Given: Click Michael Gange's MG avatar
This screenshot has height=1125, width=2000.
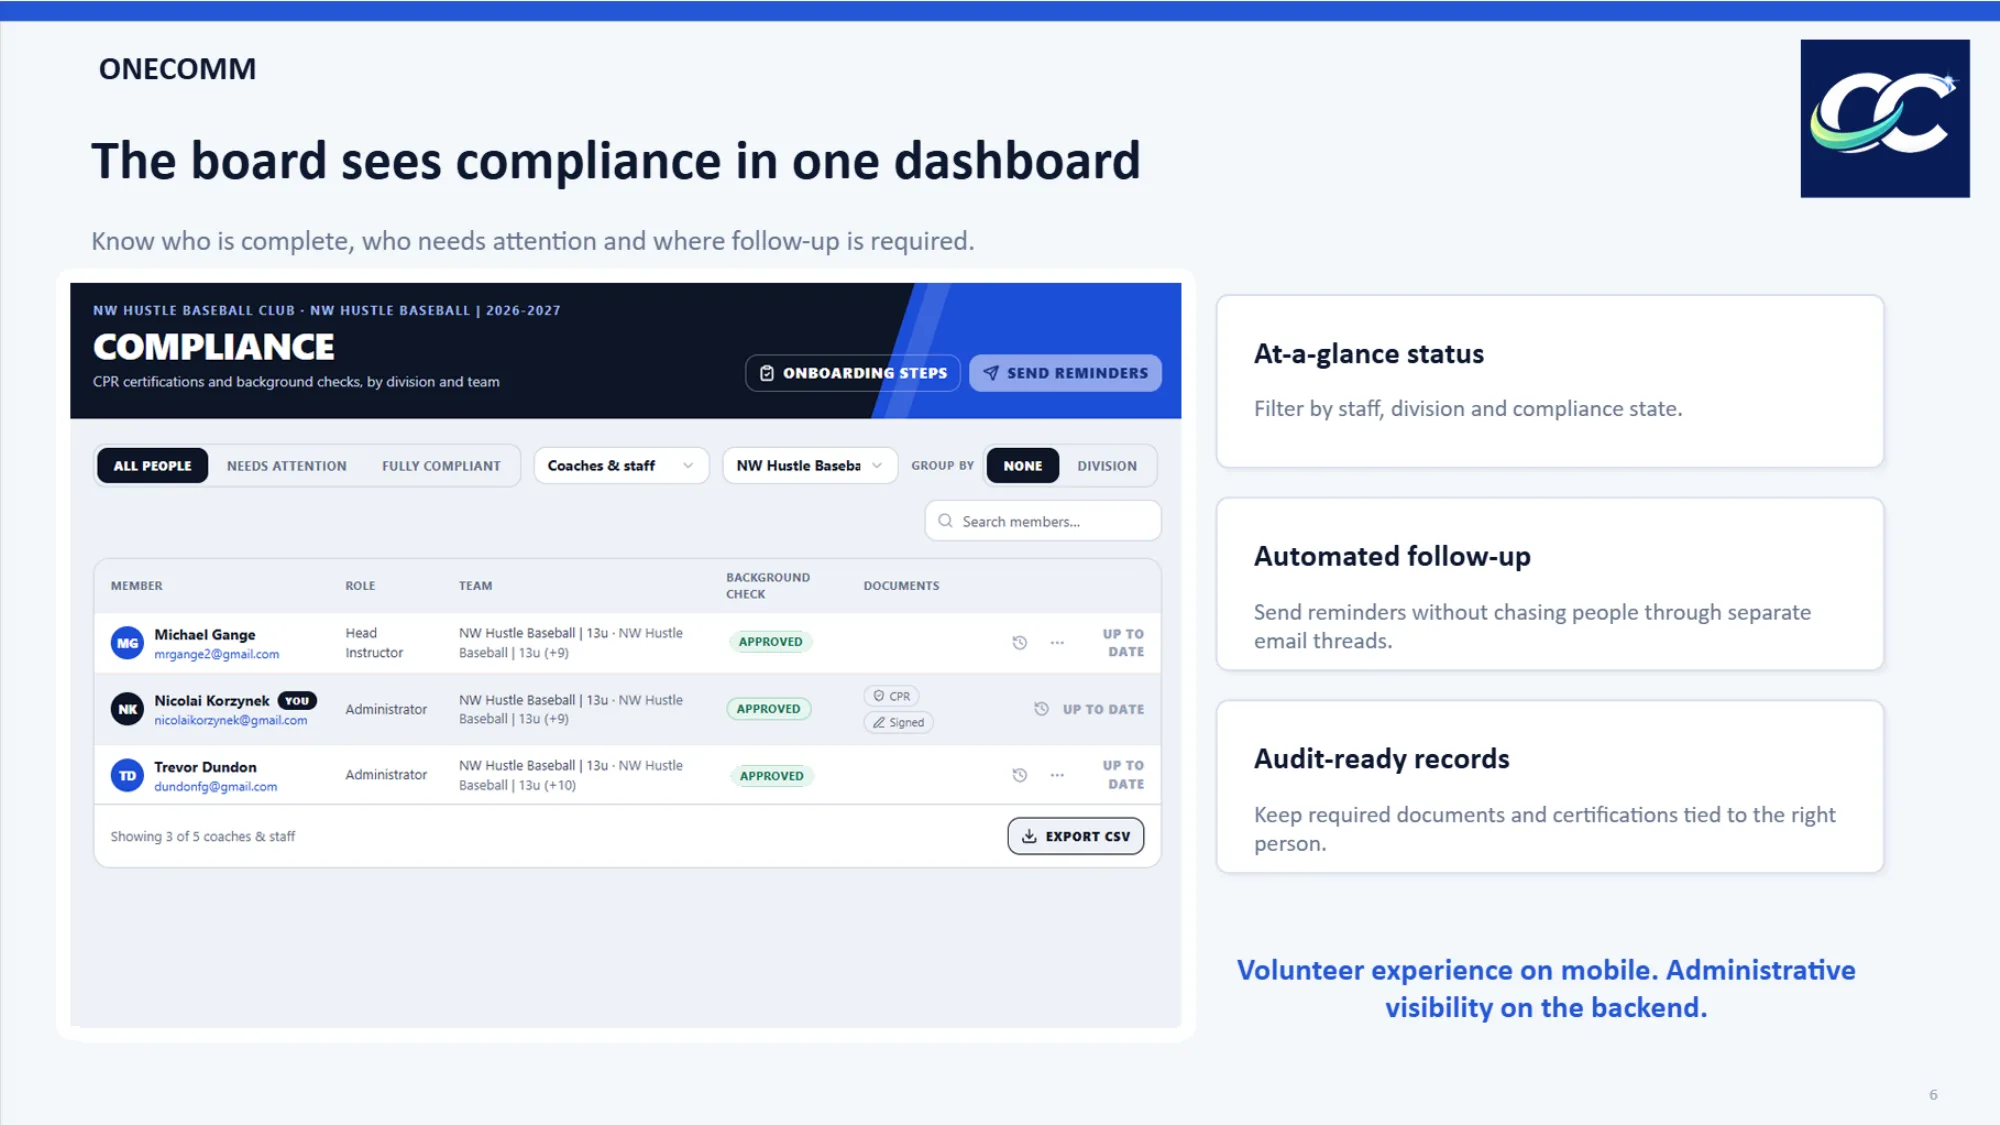Looking at the screenshot, I should click(127, 643).
